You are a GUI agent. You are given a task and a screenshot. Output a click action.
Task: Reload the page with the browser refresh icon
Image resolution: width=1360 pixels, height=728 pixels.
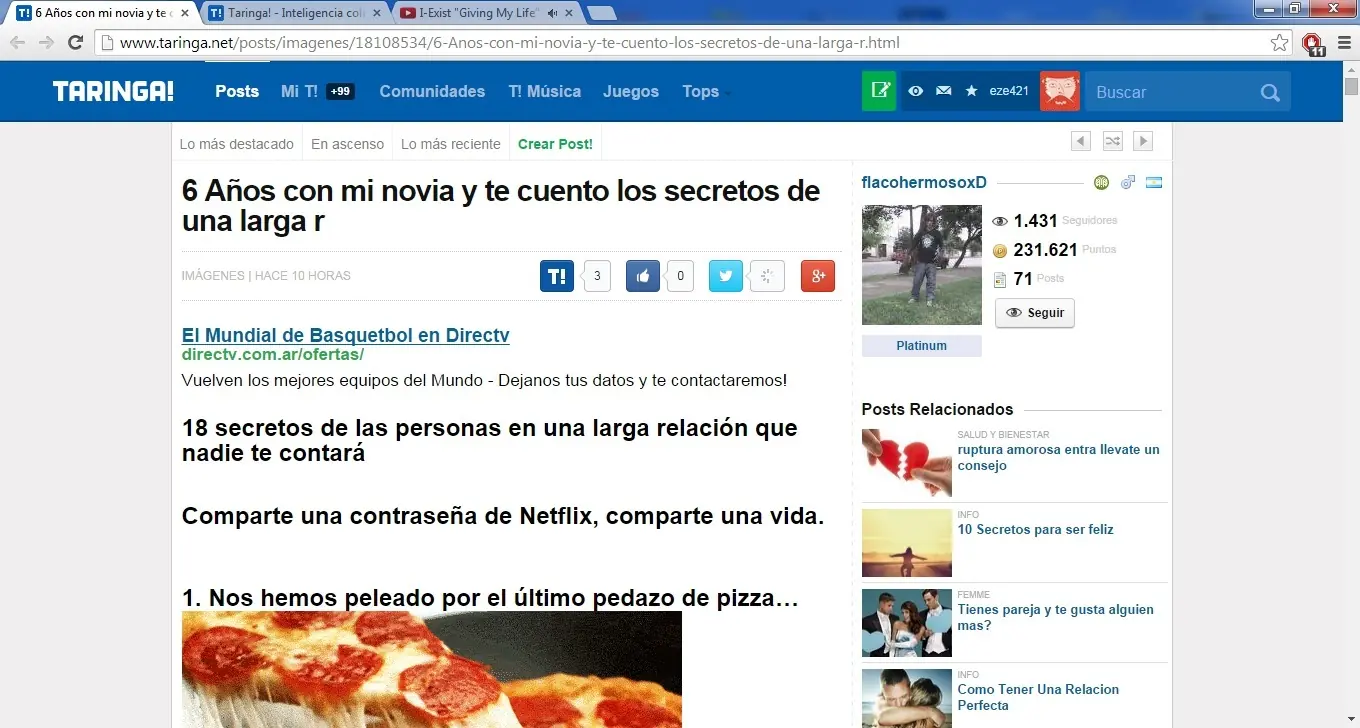(x=75, y=42)
